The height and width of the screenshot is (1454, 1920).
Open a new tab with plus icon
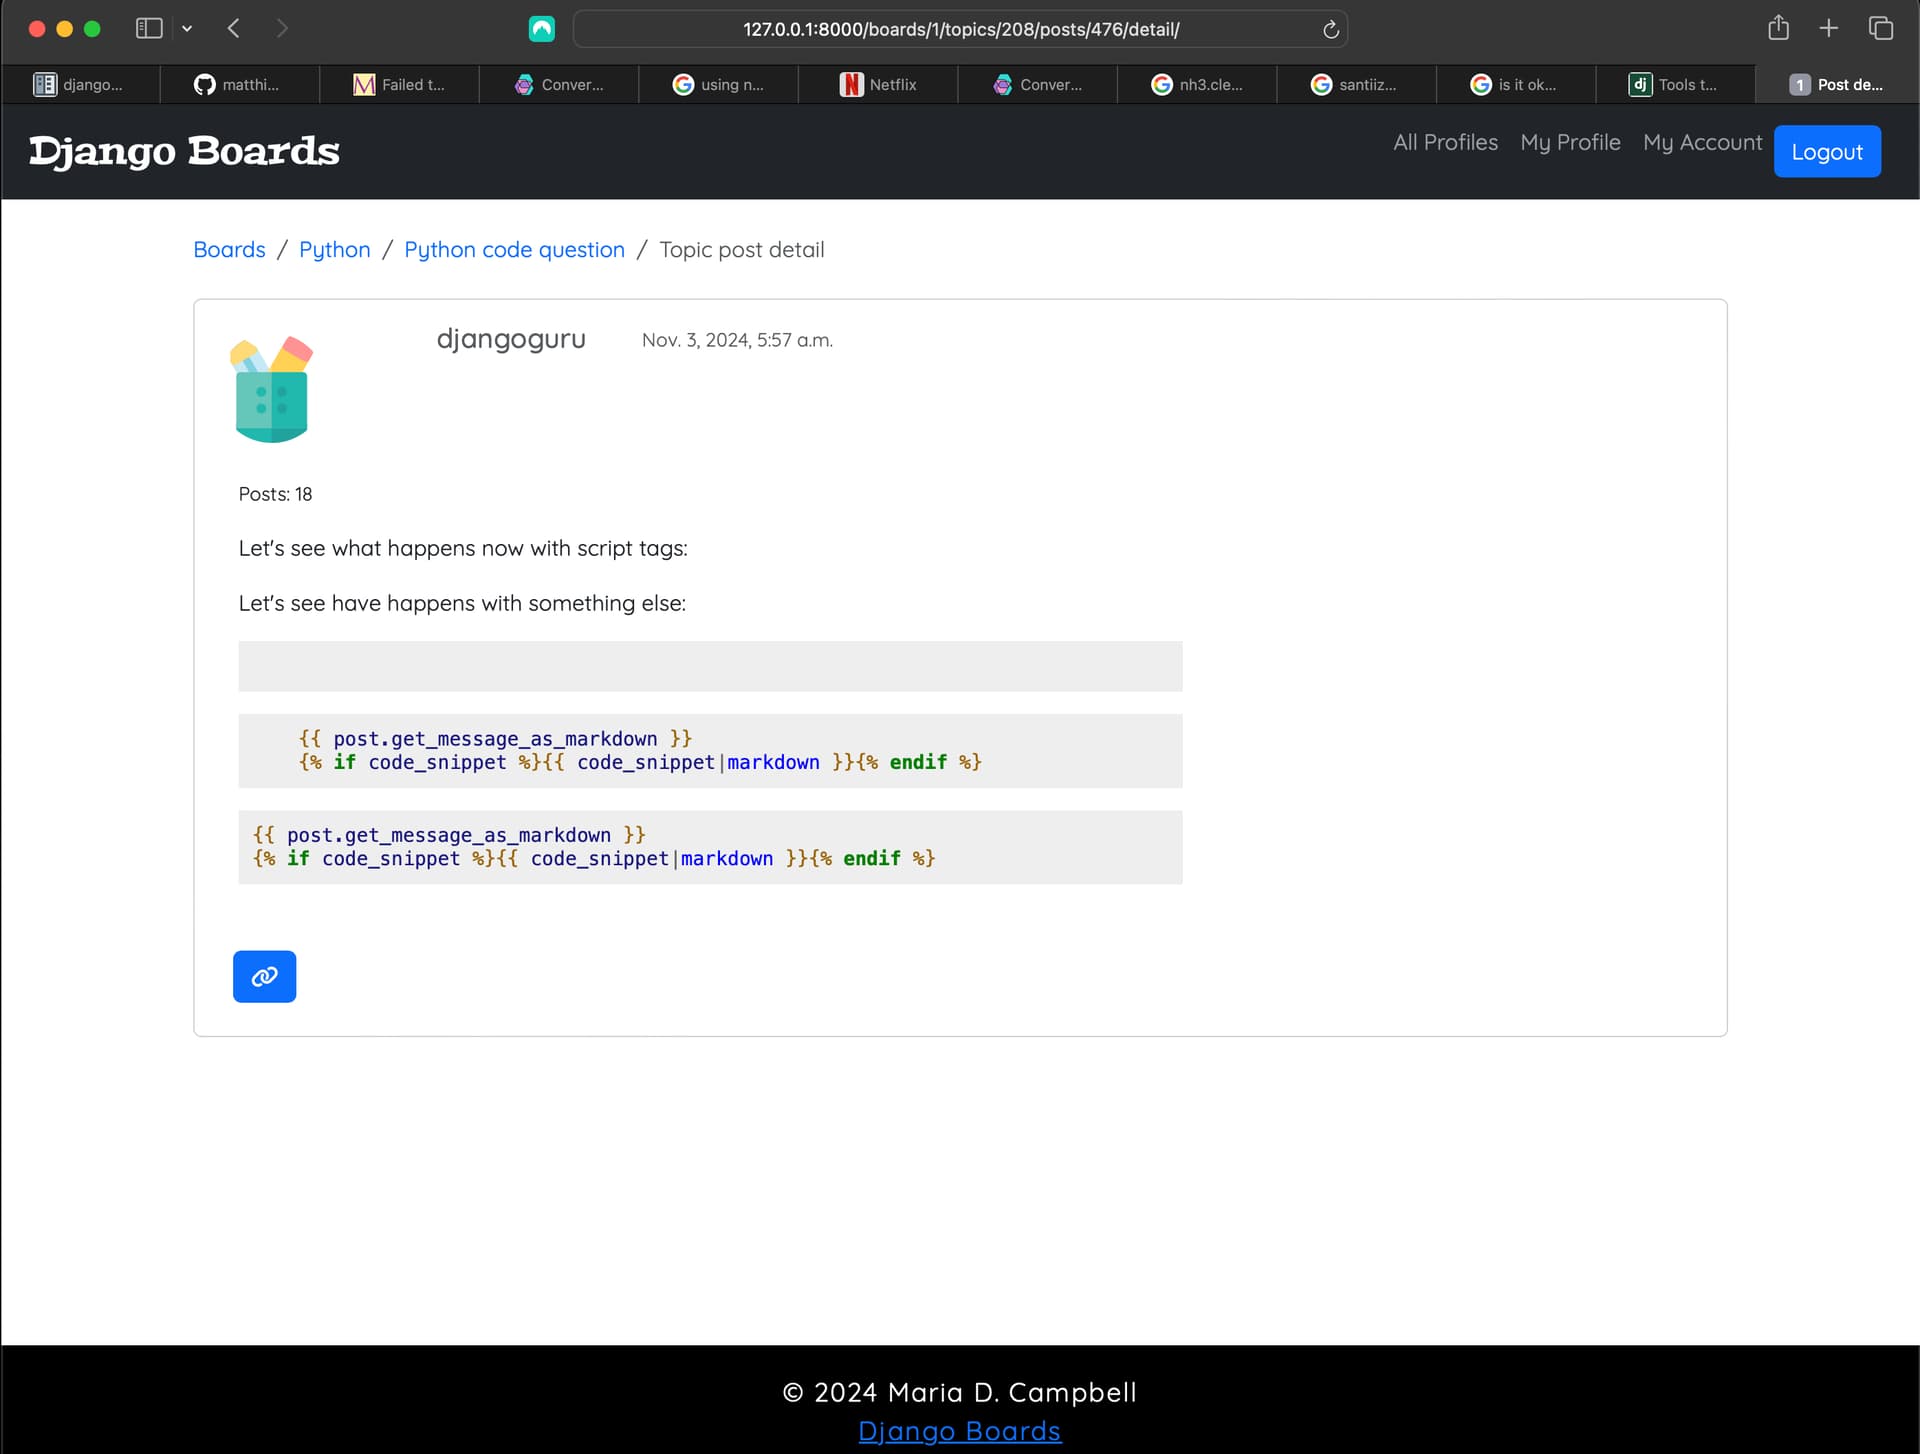[x=1828, y=28]
